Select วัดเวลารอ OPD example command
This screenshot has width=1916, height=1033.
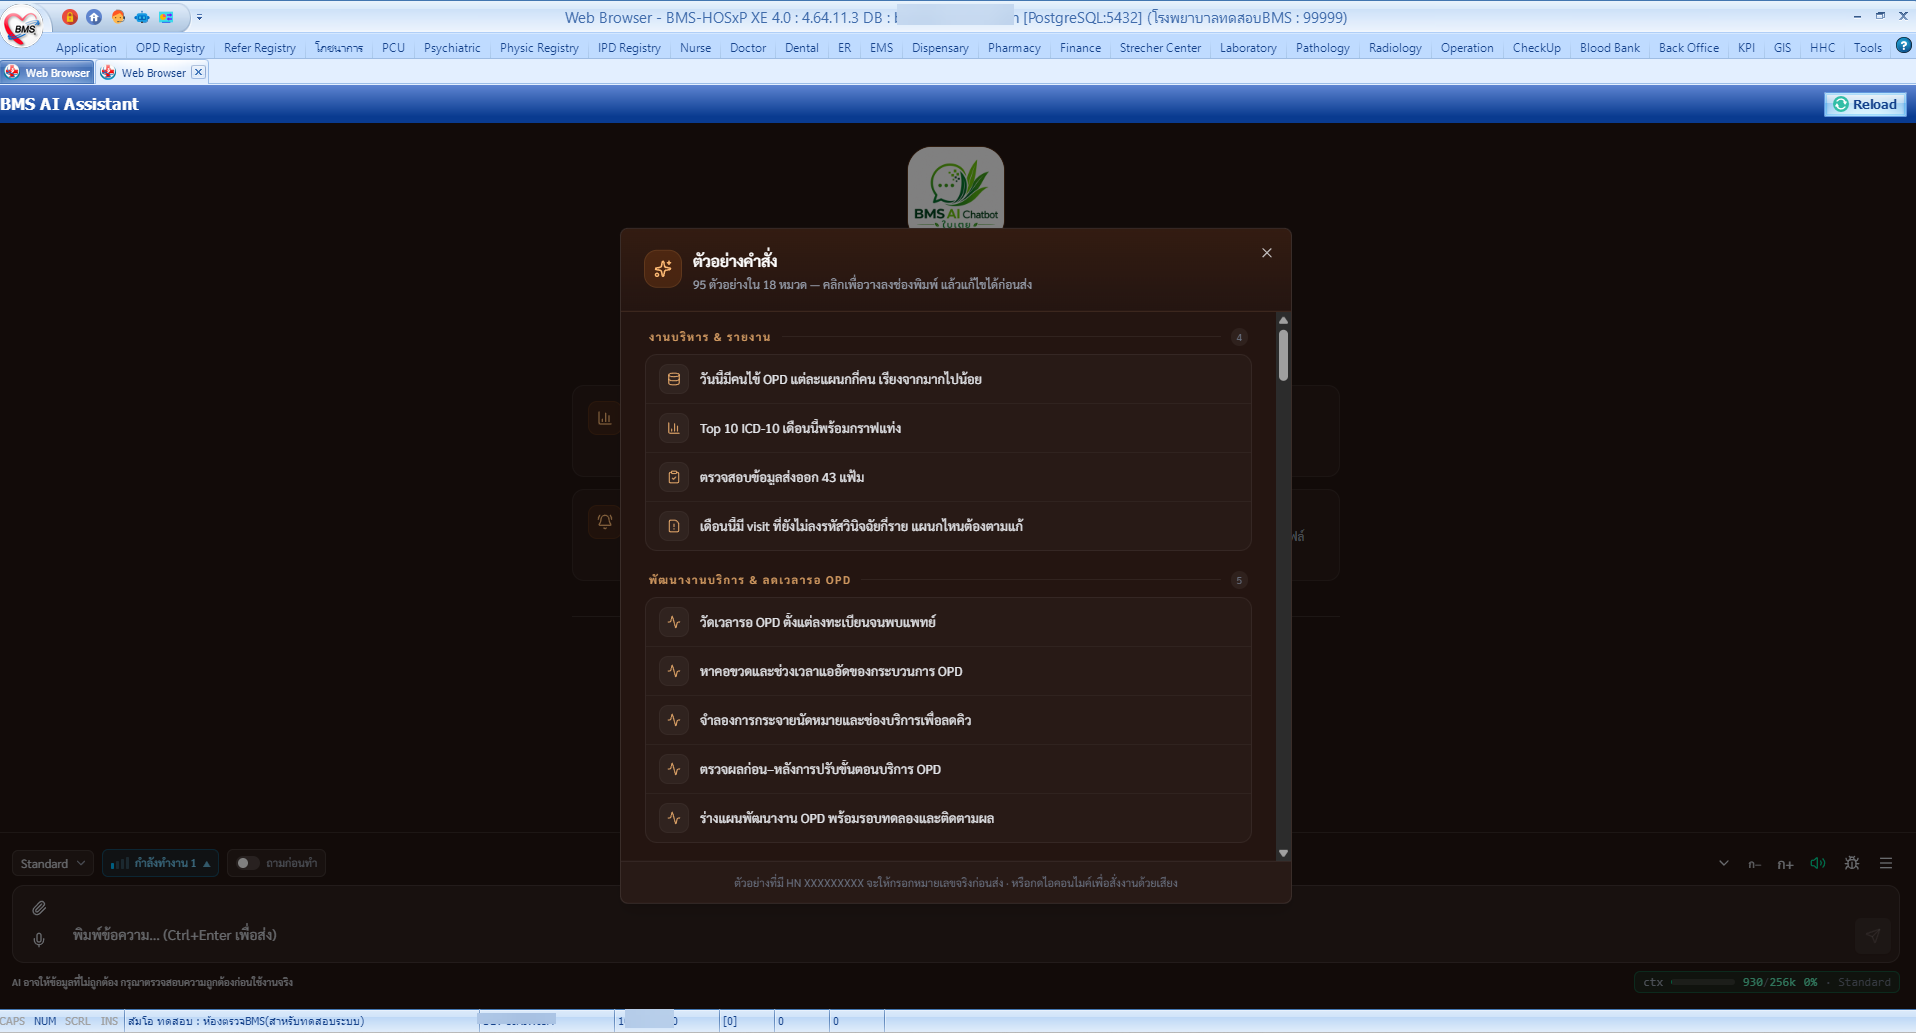[948, 622]
